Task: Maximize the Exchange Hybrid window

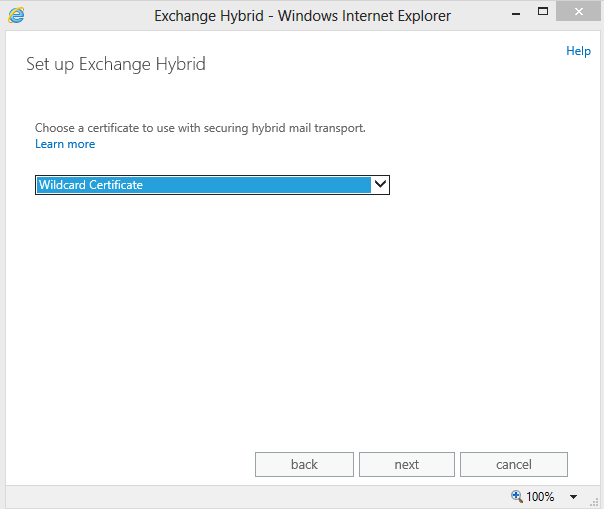Action: click(x=543, y=12)
